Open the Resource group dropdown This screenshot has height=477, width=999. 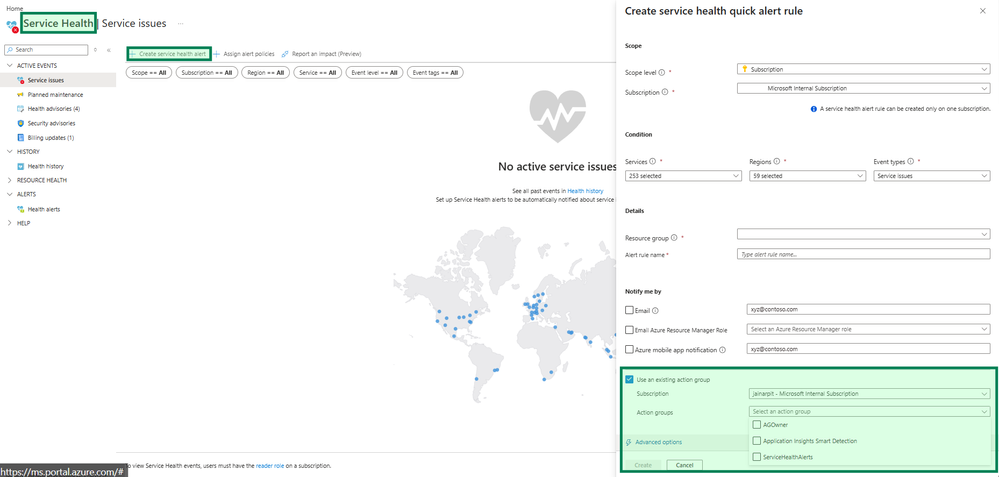[x=863, y=234]
